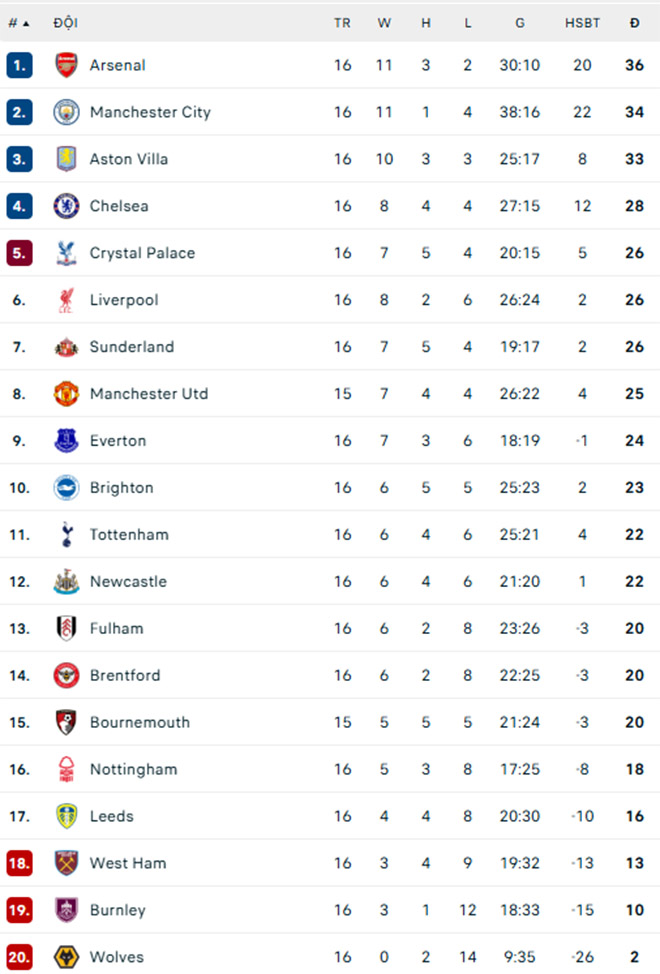The width and height of the screenshot is (660, 974).
Task: Click the Liverpool club crest icon
Action: pyautogui.click(x=66, y=300)
